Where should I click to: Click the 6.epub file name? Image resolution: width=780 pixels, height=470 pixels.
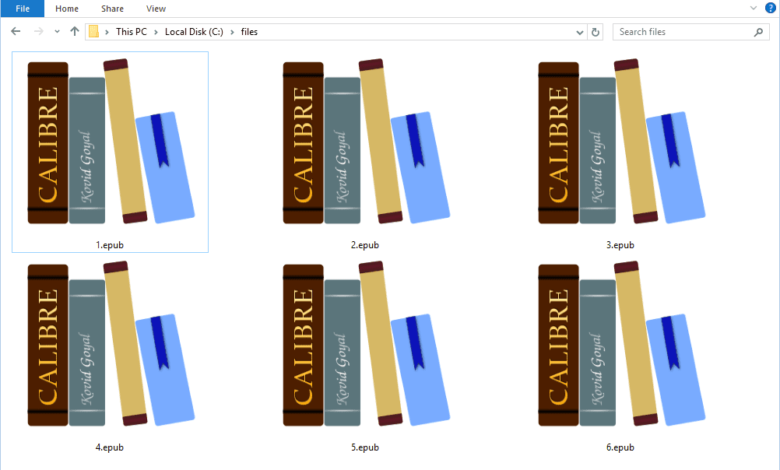click(620, 447)
